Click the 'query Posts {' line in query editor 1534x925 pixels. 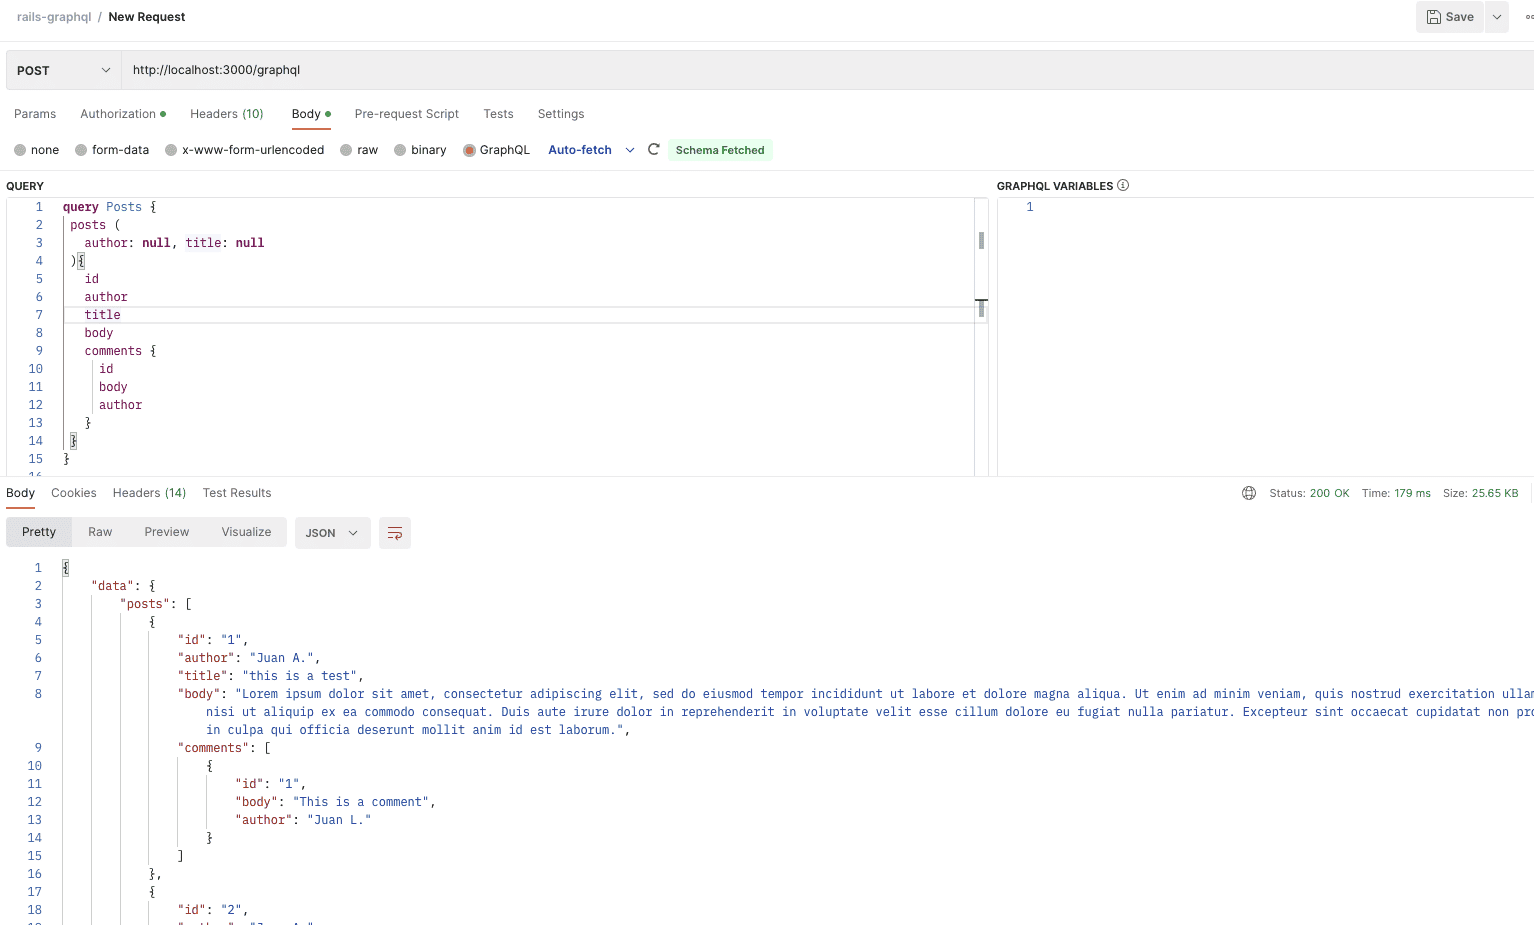[x=110, y=207]
